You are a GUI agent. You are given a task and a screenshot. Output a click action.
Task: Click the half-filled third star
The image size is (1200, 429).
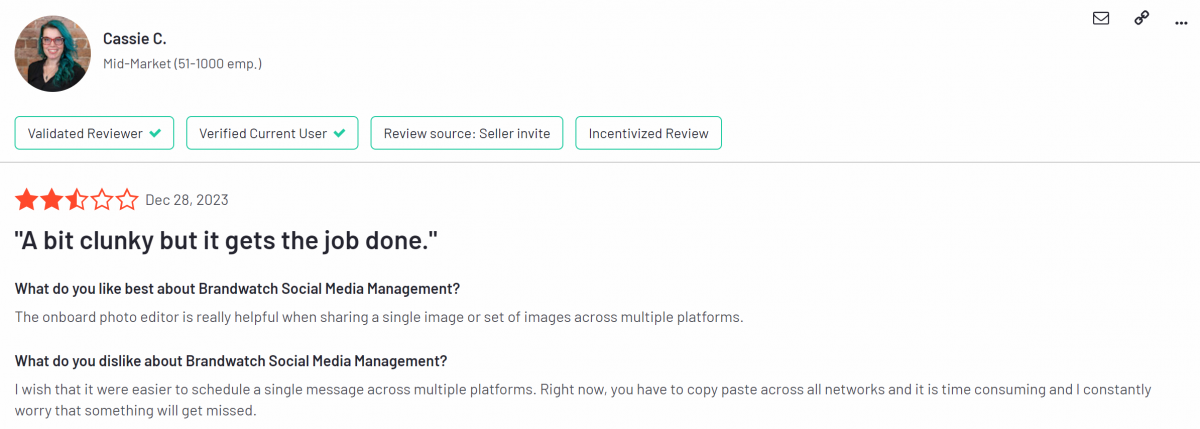coord(77,200)
